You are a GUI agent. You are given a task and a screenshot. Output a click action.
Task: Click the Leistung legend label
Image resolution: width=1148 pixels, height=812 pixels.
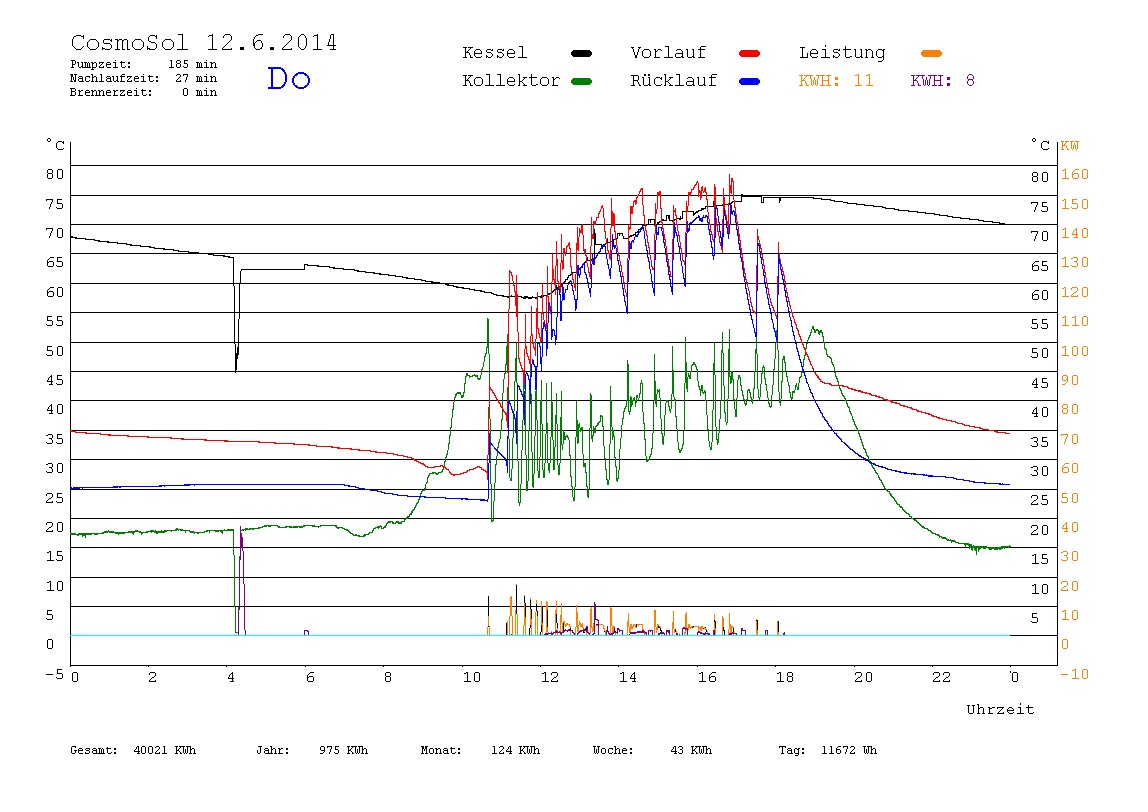point(842,53)
